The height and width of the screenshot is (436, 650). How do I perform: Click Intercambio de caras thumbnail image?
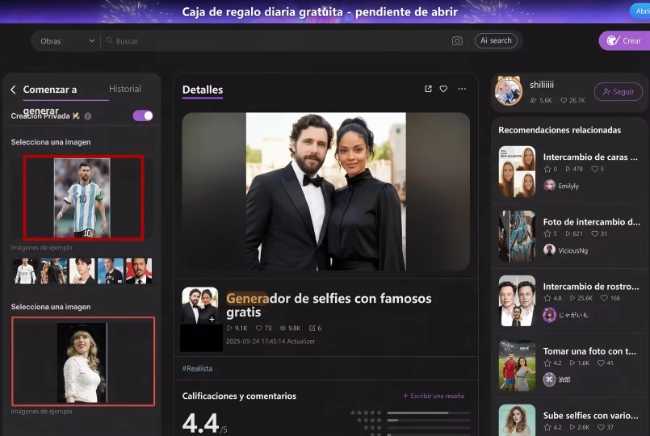point(517,171)
